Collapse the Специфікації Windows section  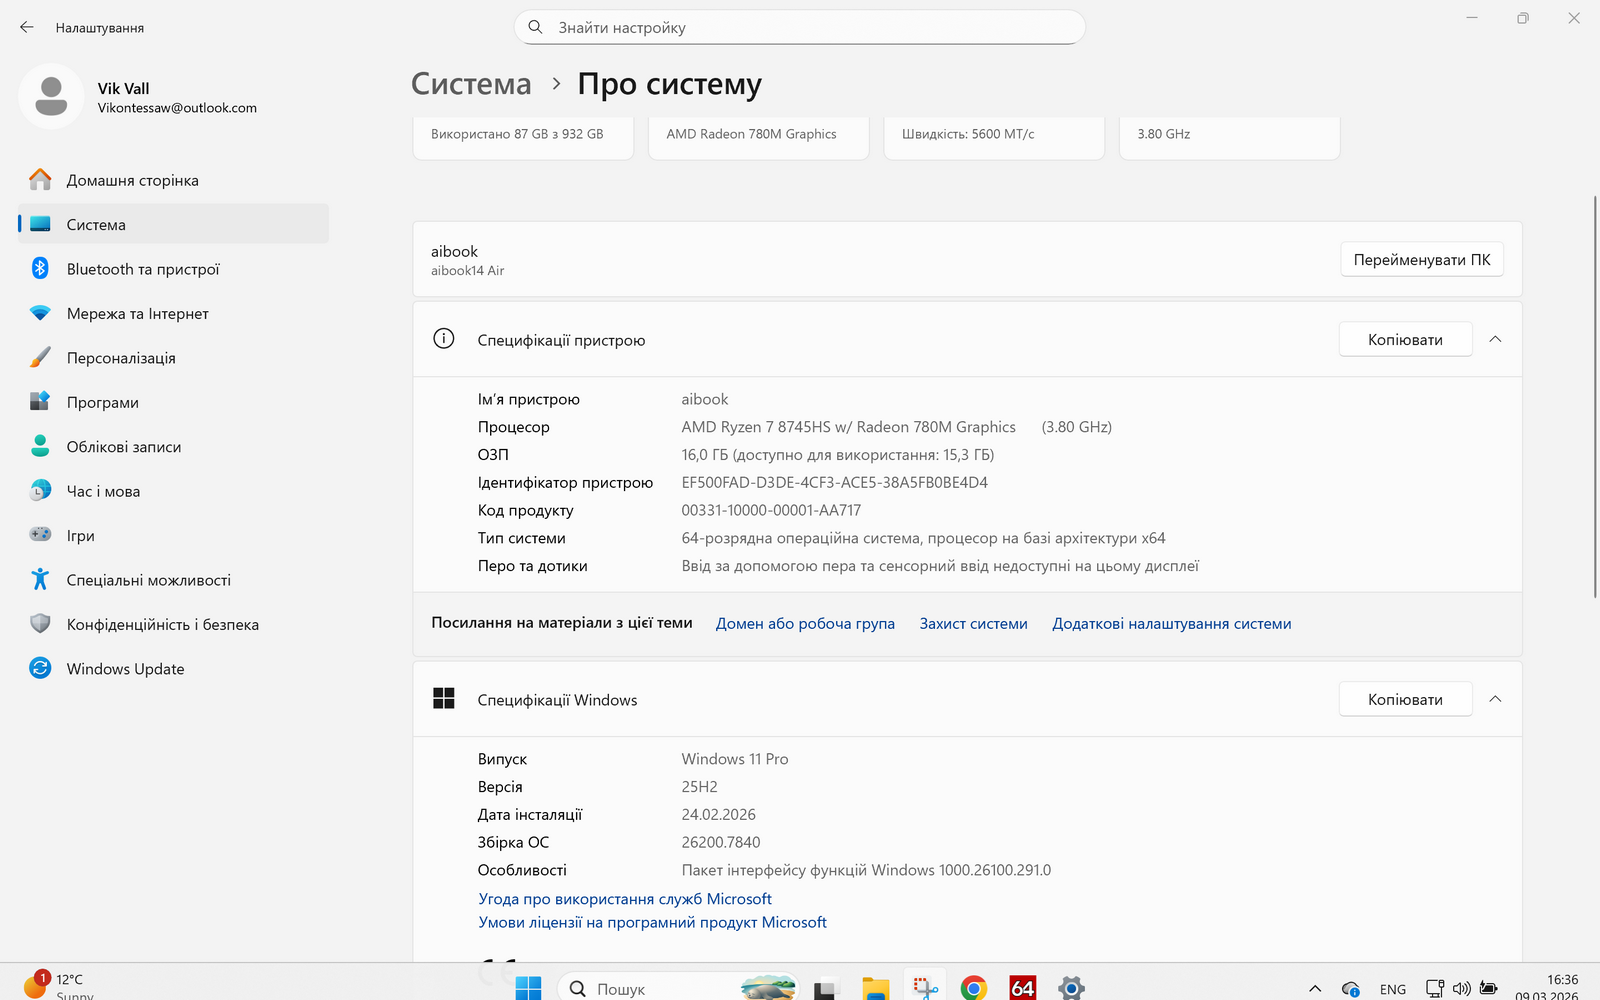1495,700
